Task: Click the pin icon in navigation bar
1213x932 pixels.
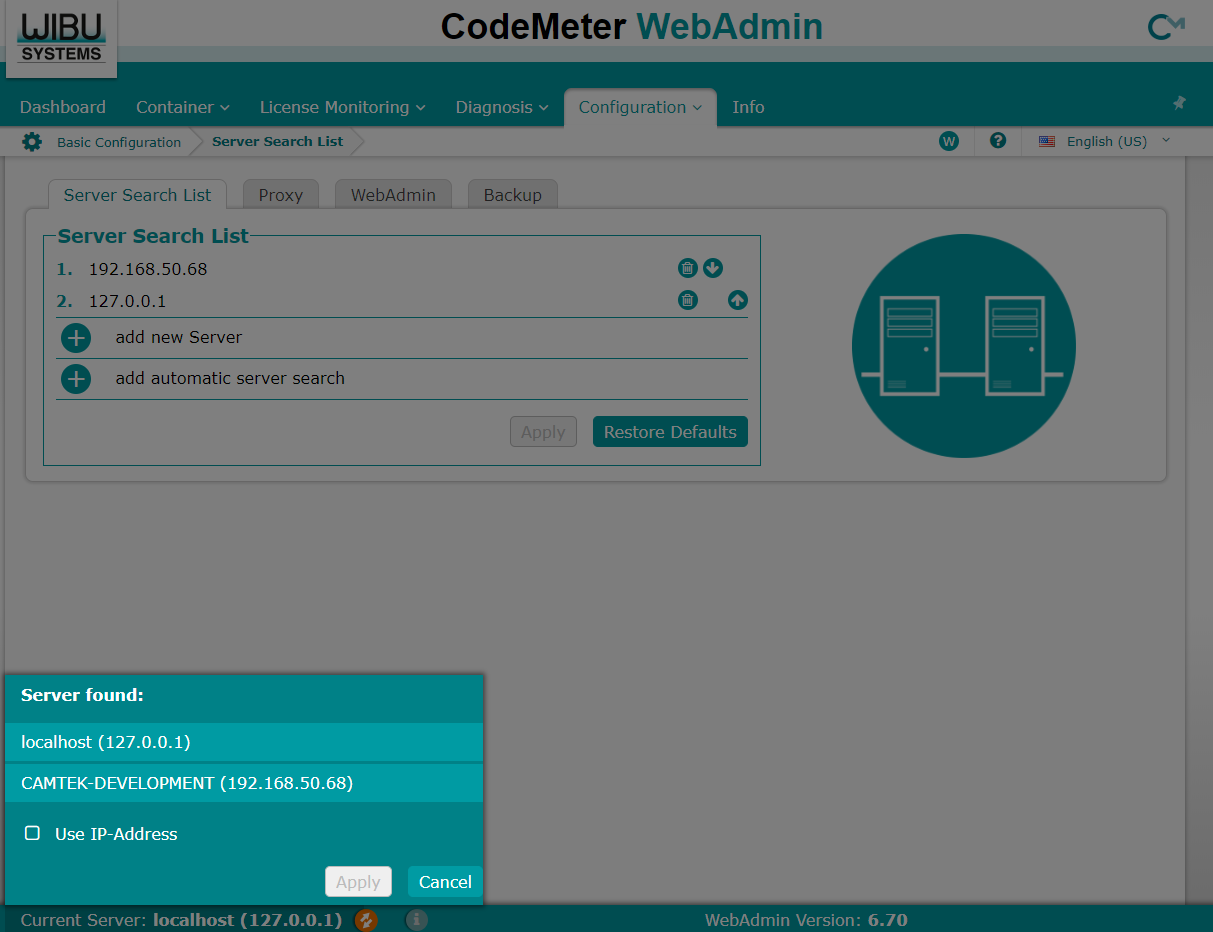Action: pyautogui.click(x=1179, y=103)
